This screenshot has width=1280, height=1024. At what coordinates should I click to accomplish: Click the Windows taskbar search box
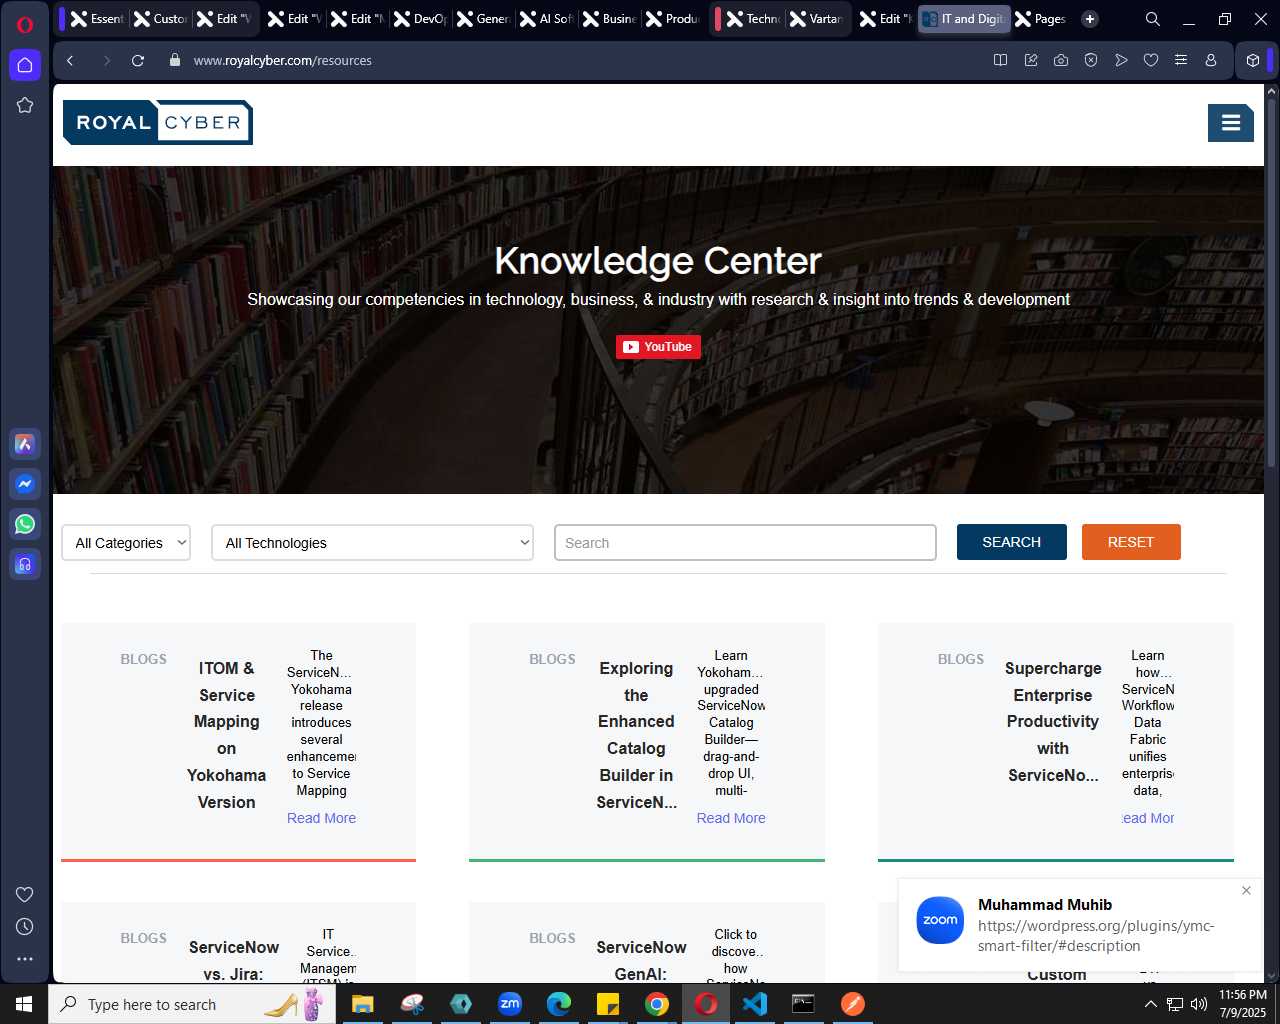point(190,1004)
